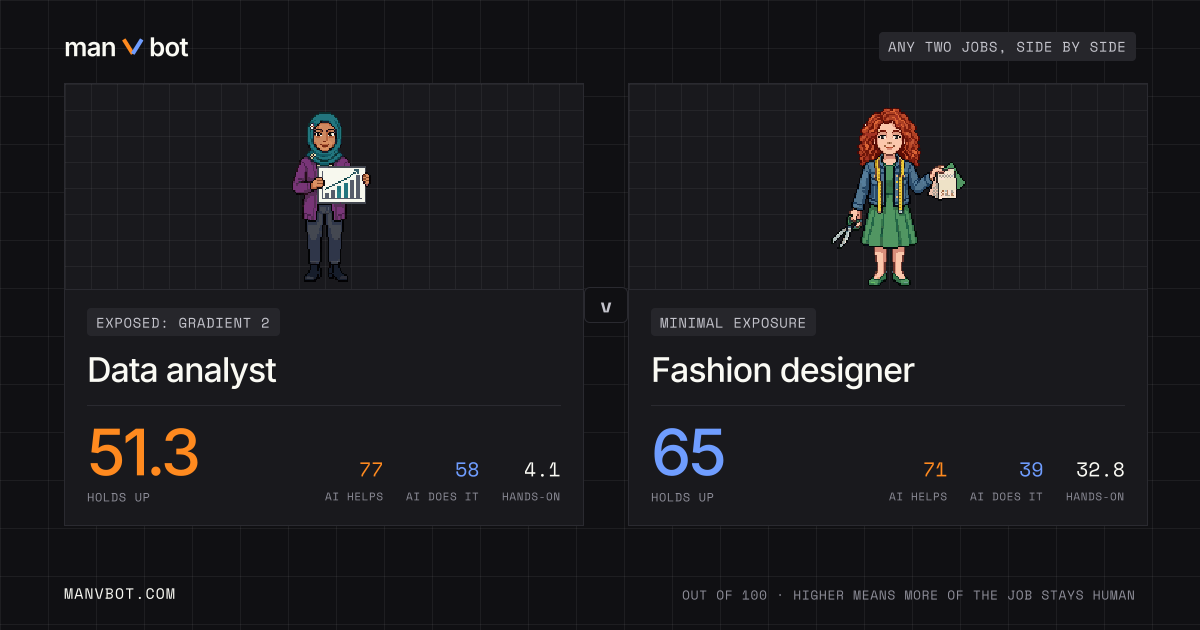Select the Data analyst pixel character

tap(331, 197)
